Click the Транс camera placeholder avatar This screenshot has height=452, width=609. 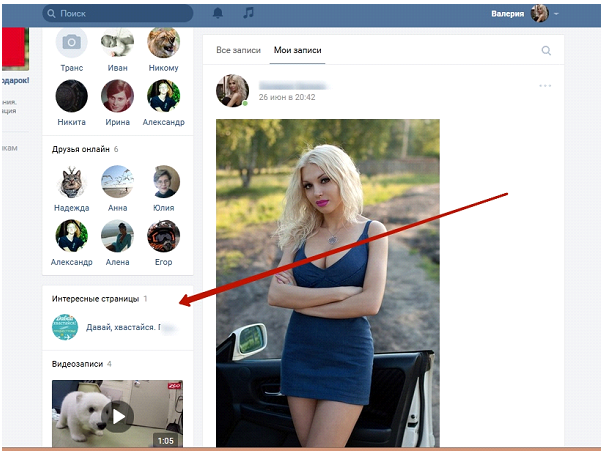[x=71, y=42]
